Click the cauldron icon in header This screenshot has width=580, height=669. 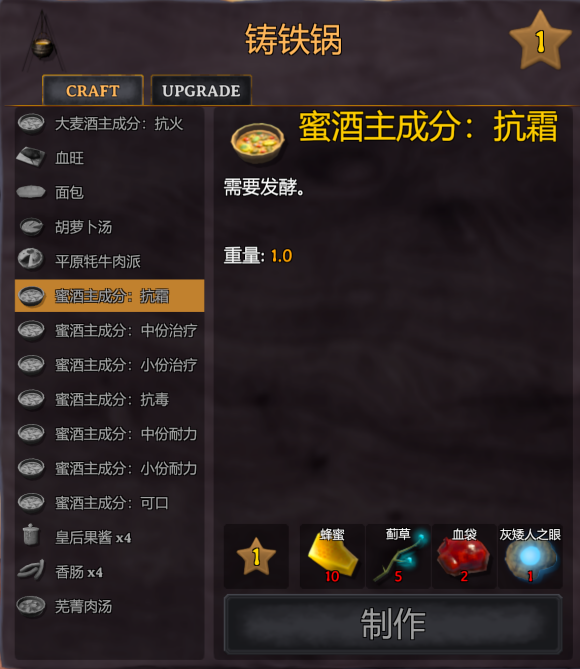pos(42,43)
